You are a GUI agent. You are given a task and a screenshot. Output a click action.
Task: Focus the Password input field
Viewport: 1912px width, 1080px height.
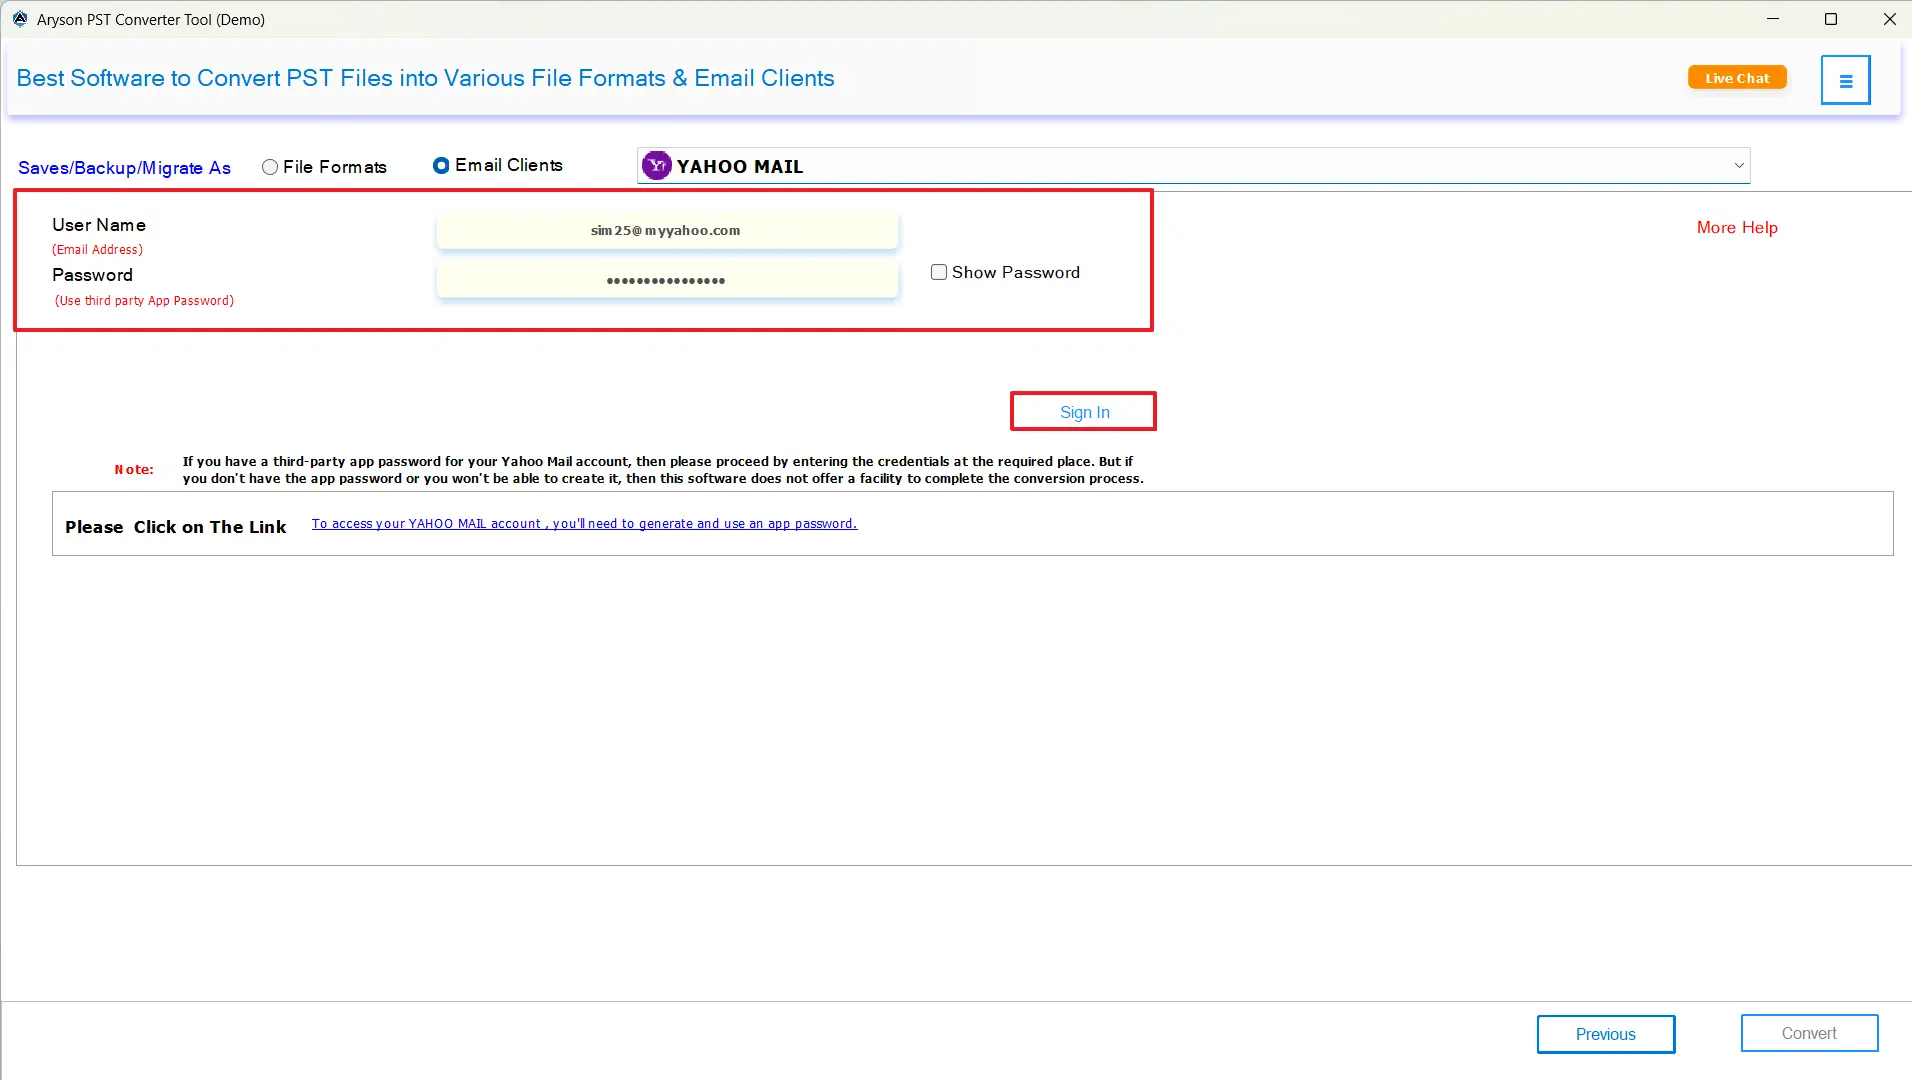667,280
